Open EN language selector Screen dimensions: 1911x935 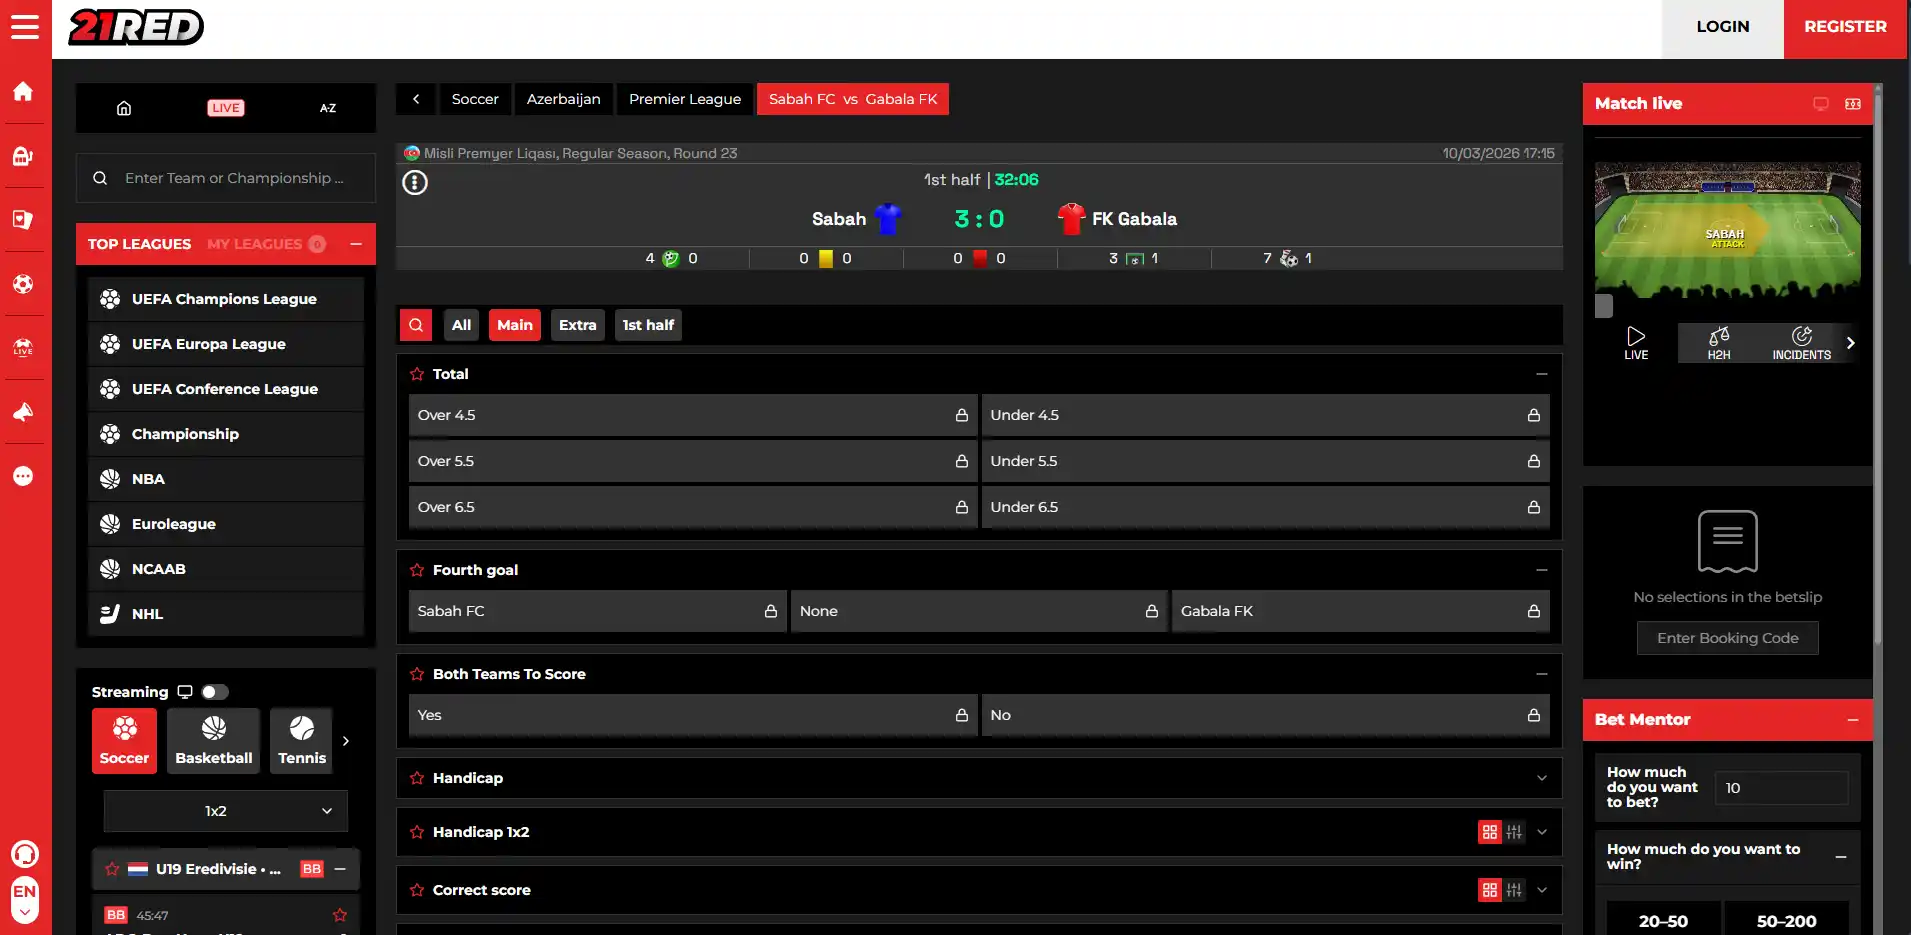click(x=25, y=899)
